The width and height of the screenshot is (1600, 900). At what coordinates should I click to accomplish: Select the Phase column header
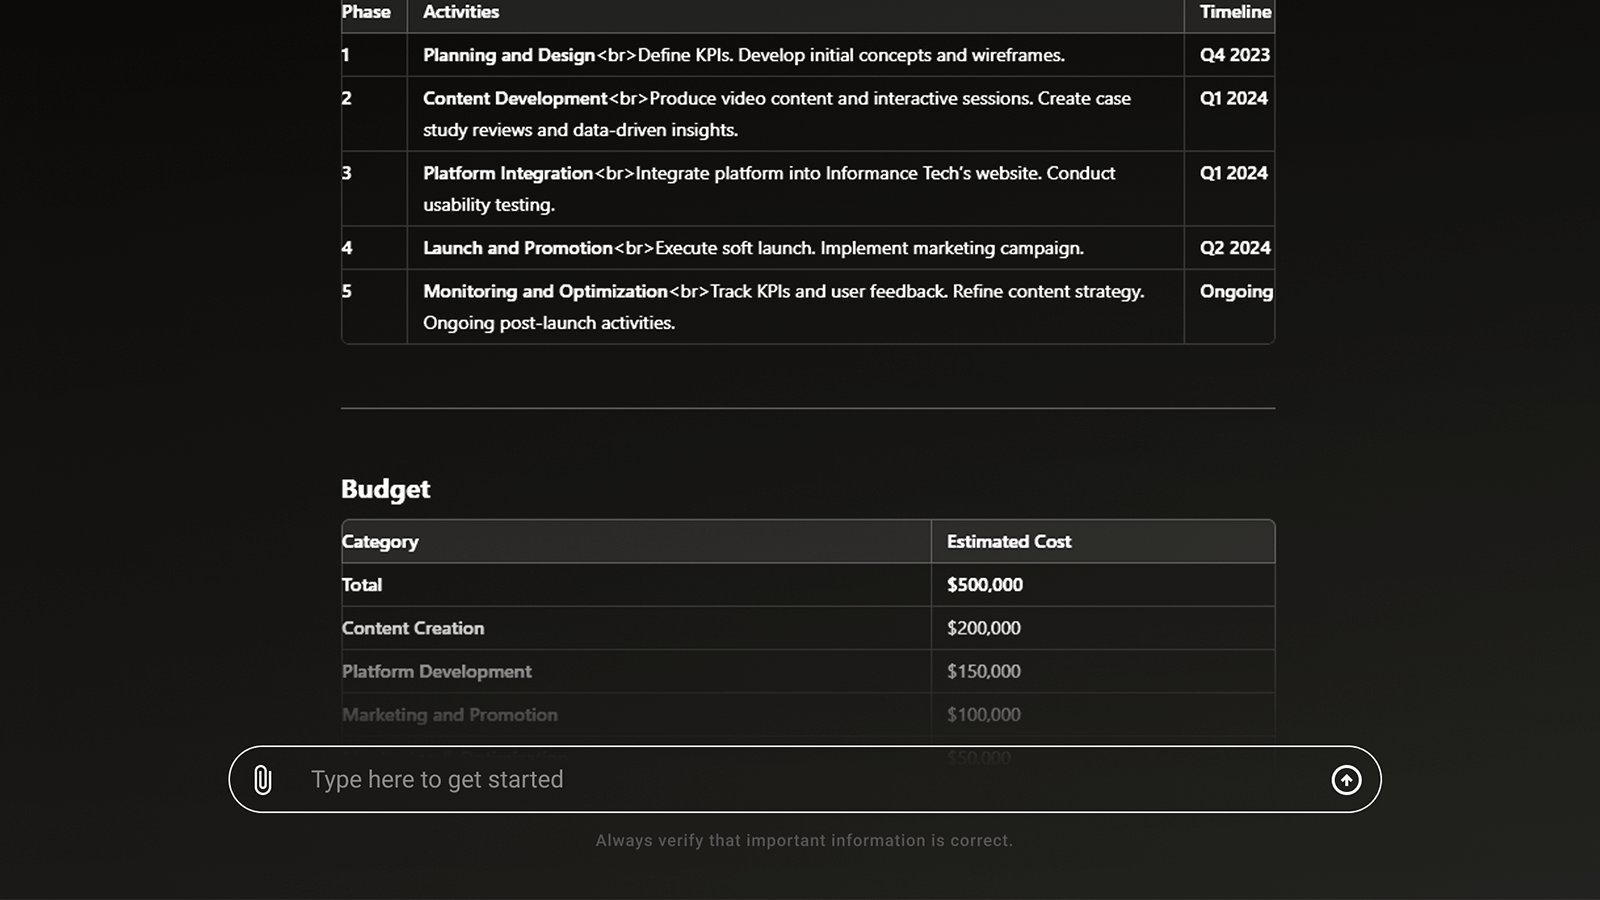click(x=366, y=12)
